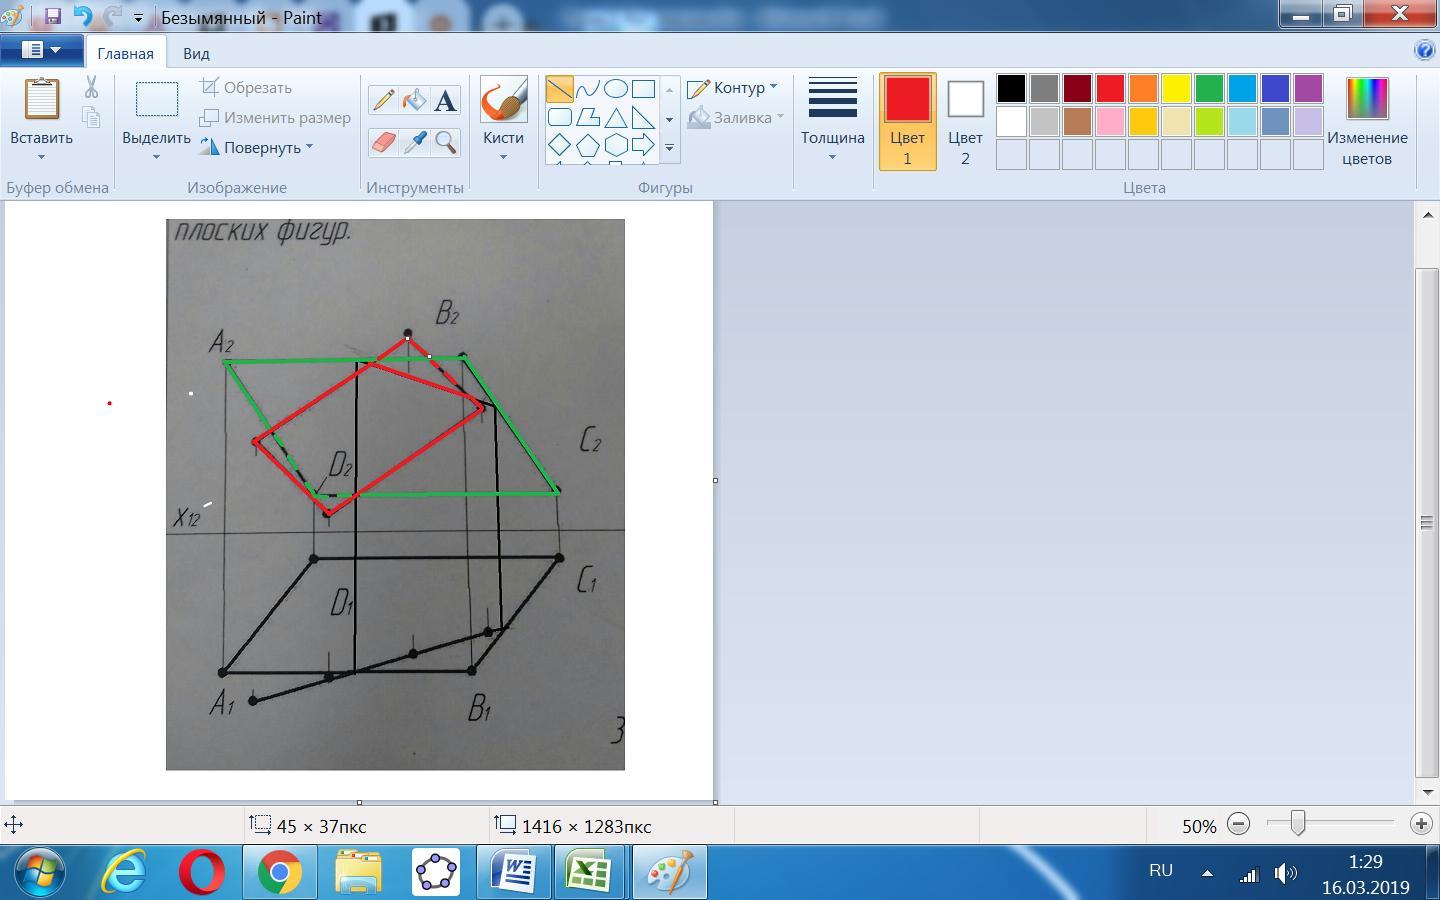This screenshot has height=900, width=1440.
Task: Save the image using the quick access icon
Action: (x=53, y=16)
